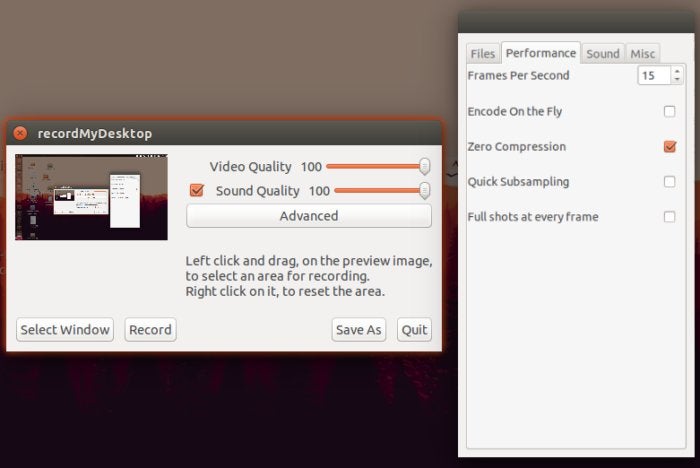Toggle the Sound Quality checkbox
This screenshot has width=700, height=468.
pos(197,190)
